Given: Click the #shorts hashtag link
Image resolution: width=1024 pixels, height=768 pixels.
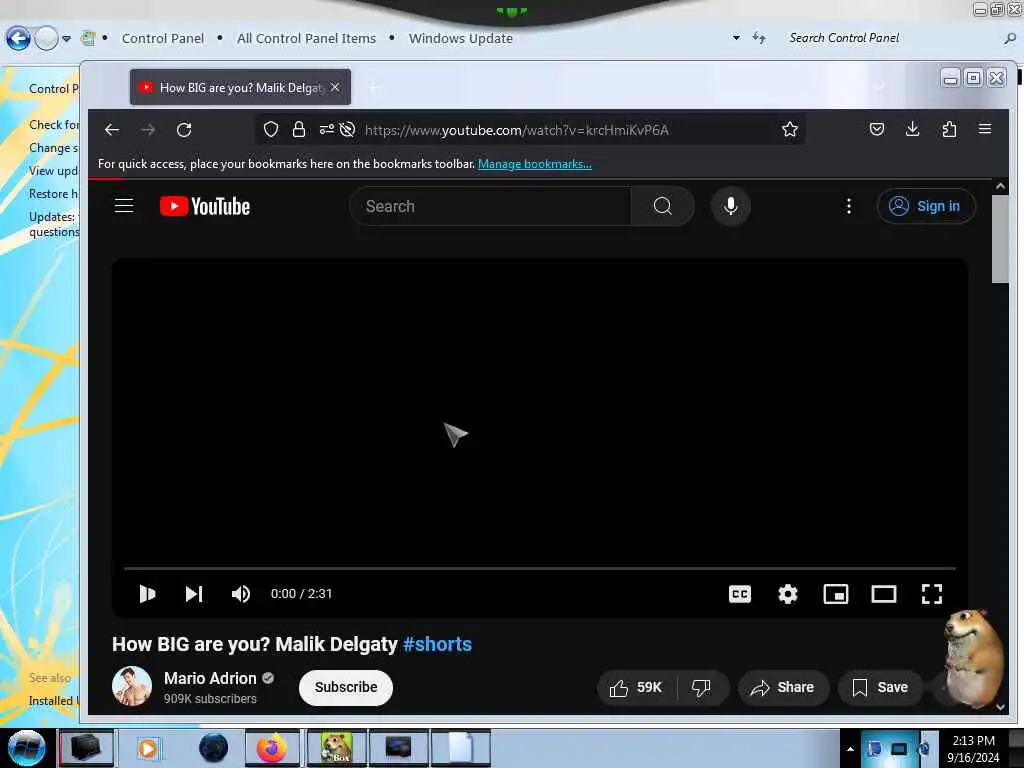Looking at the screenshot, I should 438,644.
